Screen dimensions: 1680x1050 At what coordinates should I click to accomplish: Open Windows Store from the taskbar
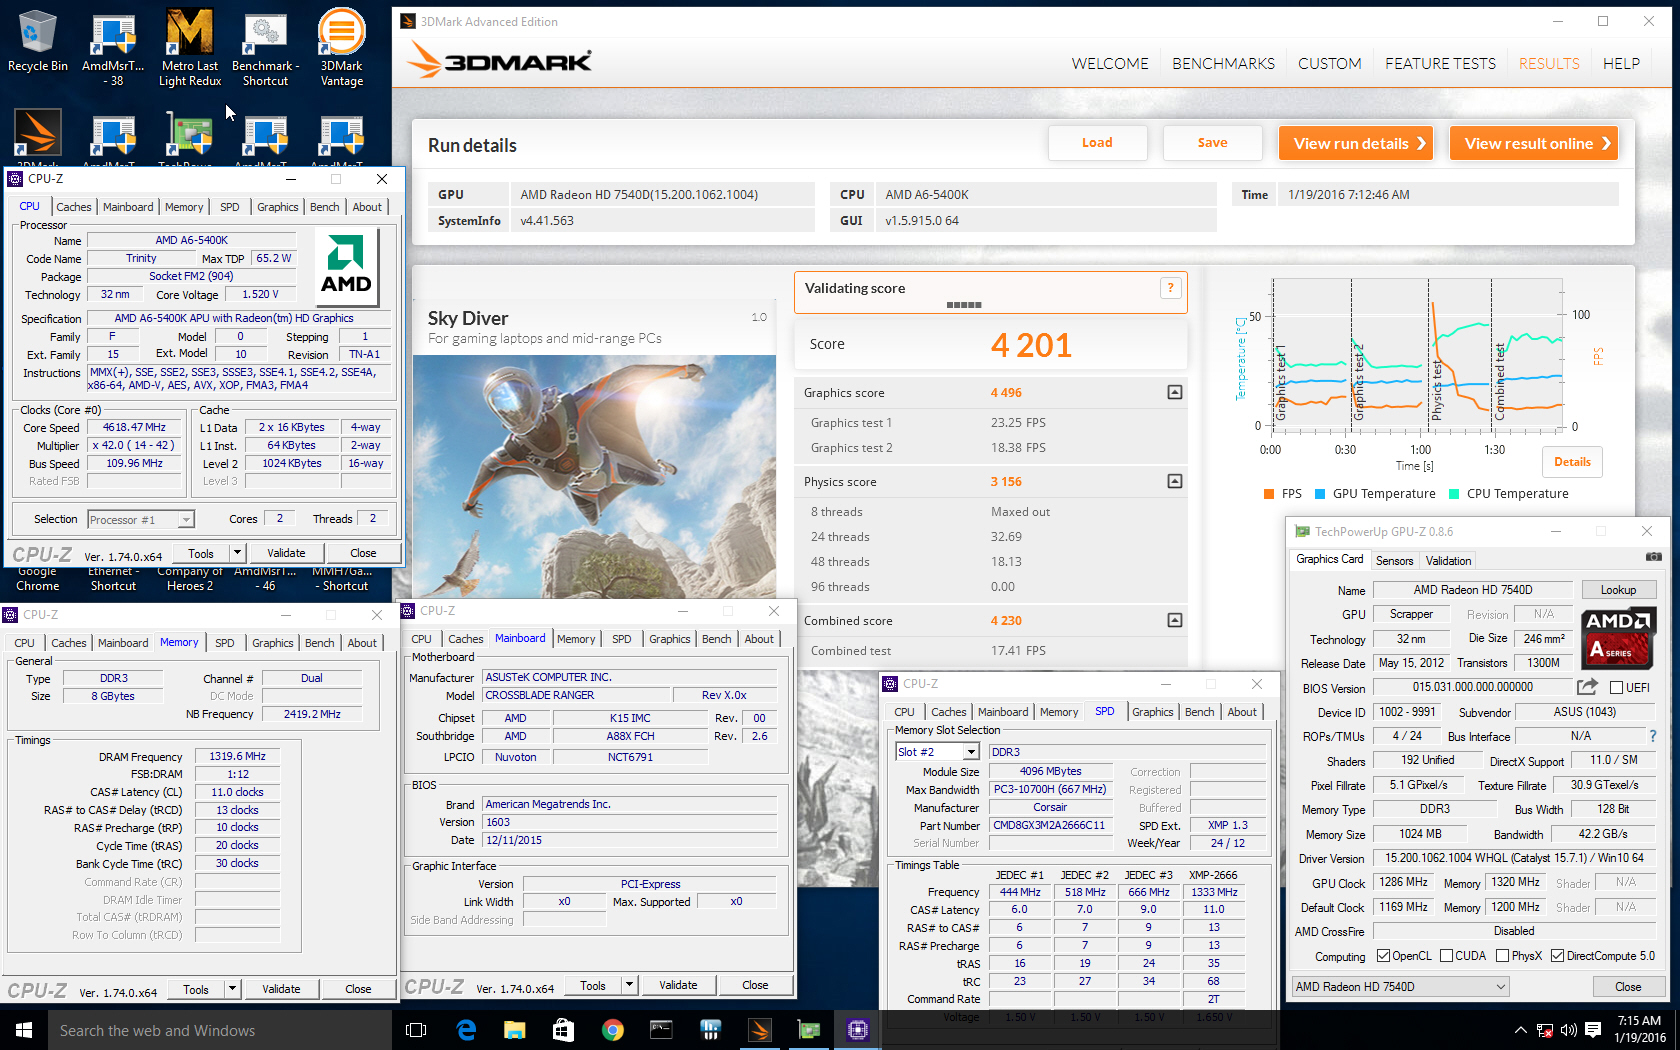[x=563, y=1030]
